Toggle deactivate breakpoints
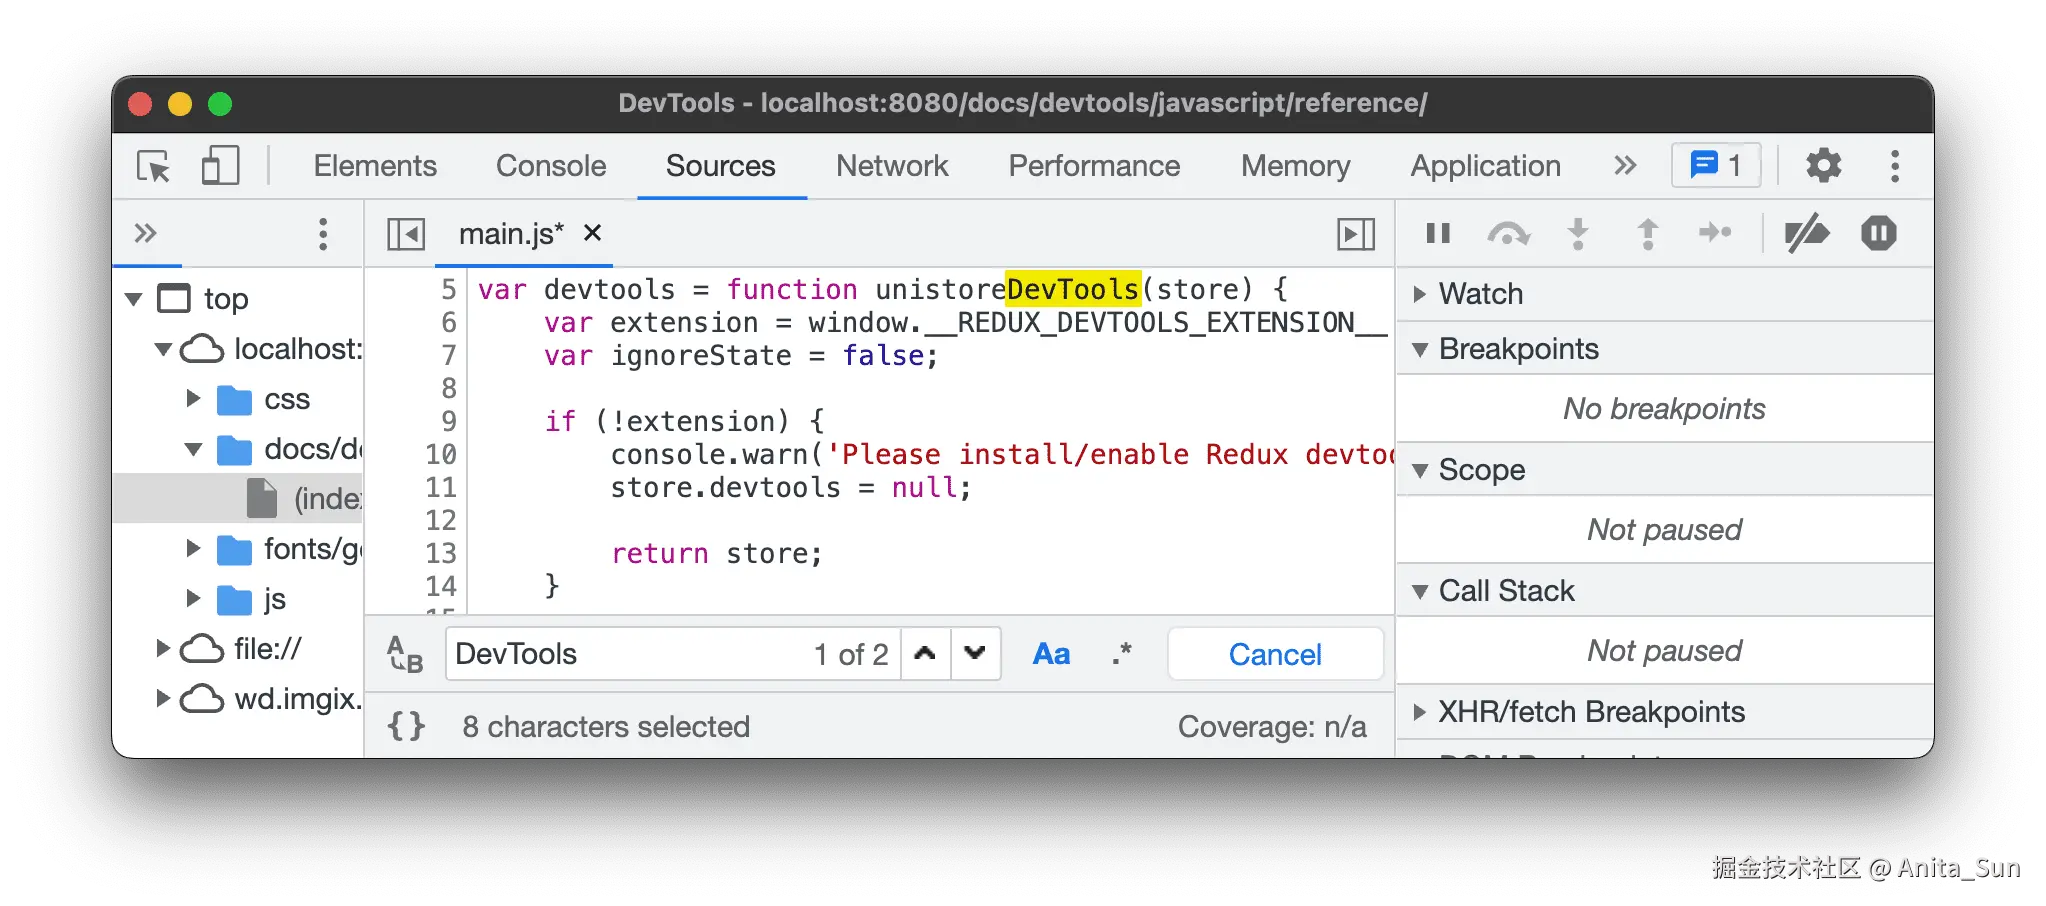 click(x=1807, y=234)
